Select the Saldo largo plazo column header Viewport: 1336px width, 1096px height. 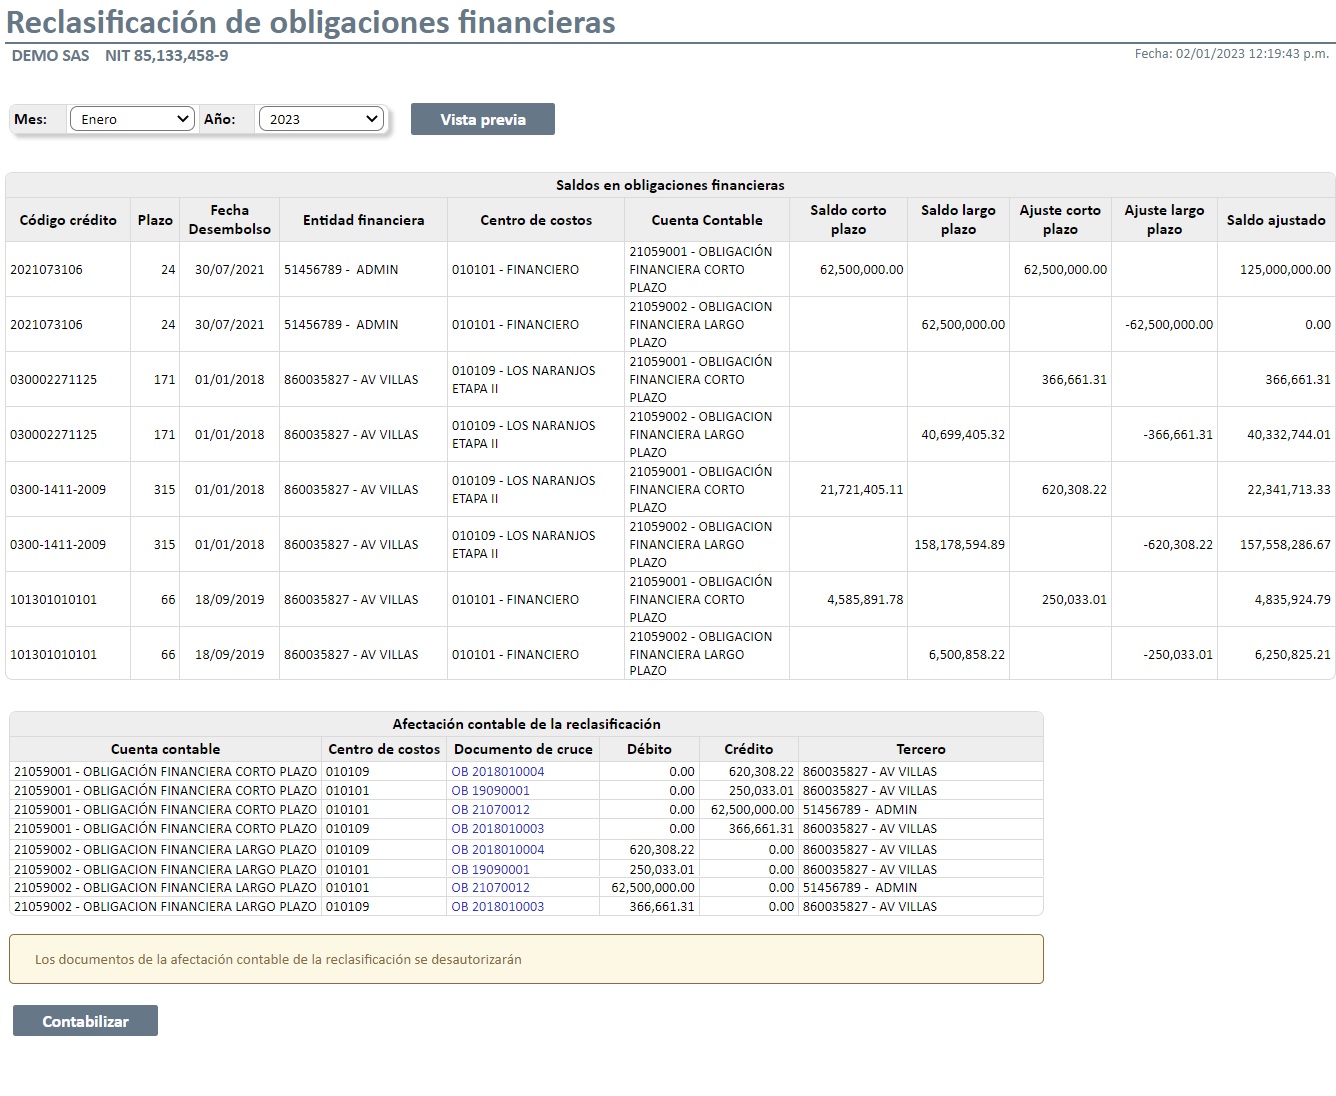pos(958,220)
